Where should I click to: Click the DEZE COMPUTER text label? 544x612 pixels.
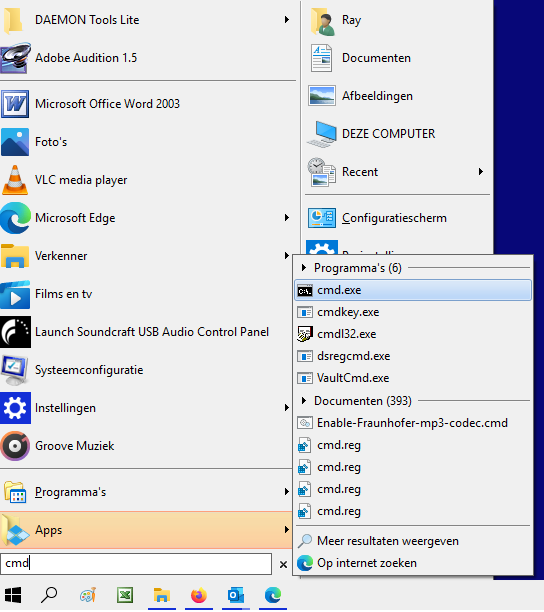[x=388, y=134]
